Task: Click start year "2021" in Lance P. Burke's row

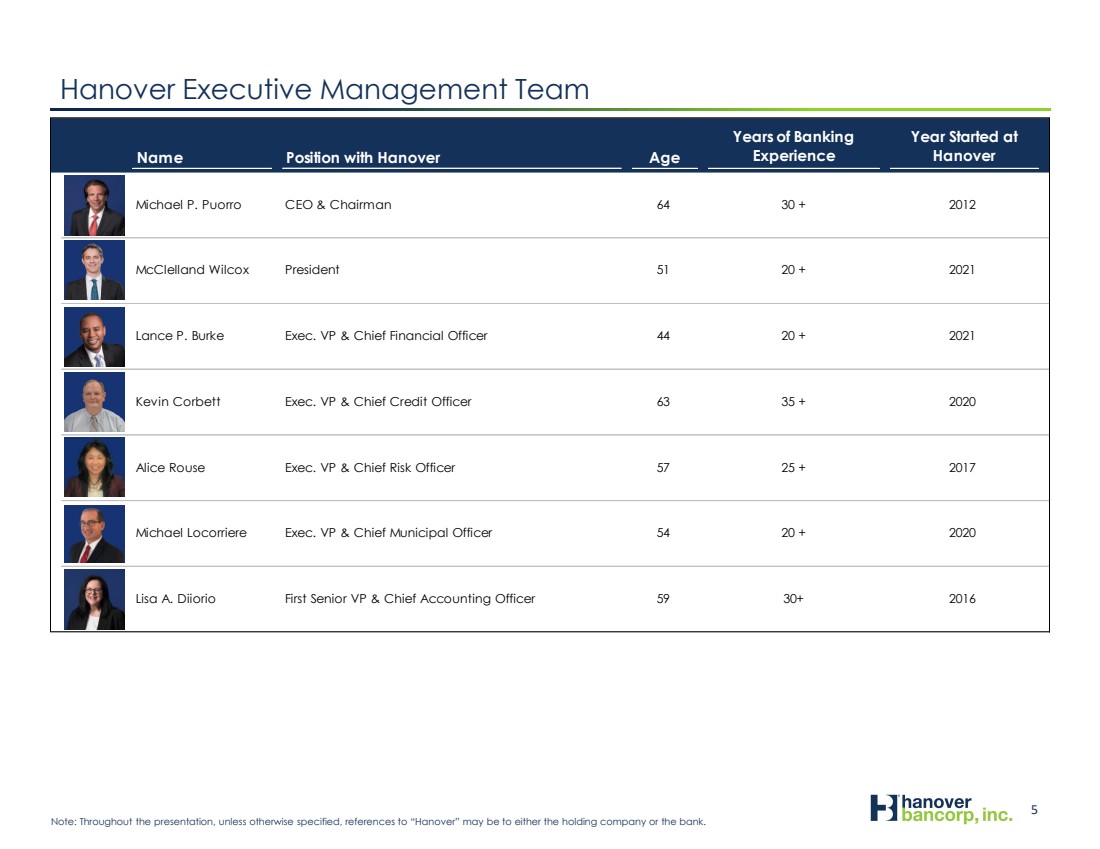Action: [962, 336]
